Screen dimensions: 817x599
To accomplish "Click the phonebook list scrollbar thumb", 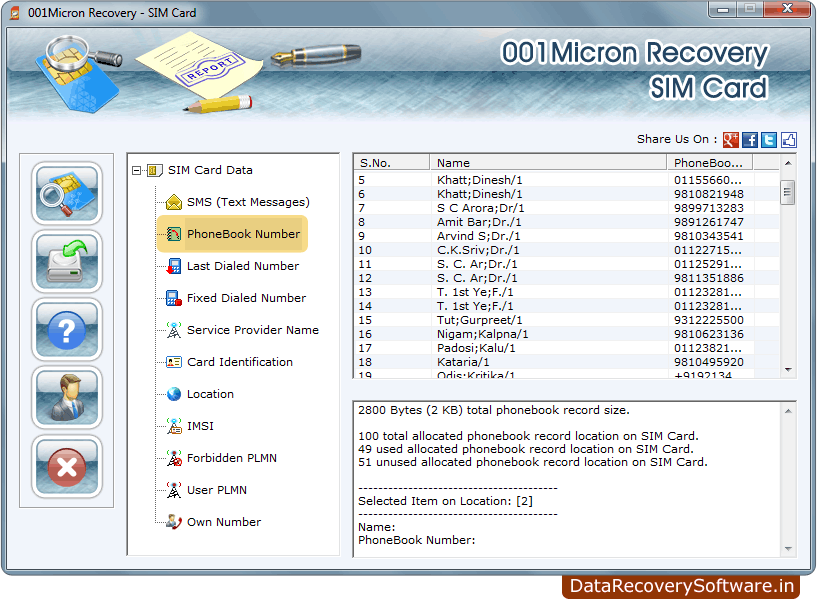I will 788,192.
